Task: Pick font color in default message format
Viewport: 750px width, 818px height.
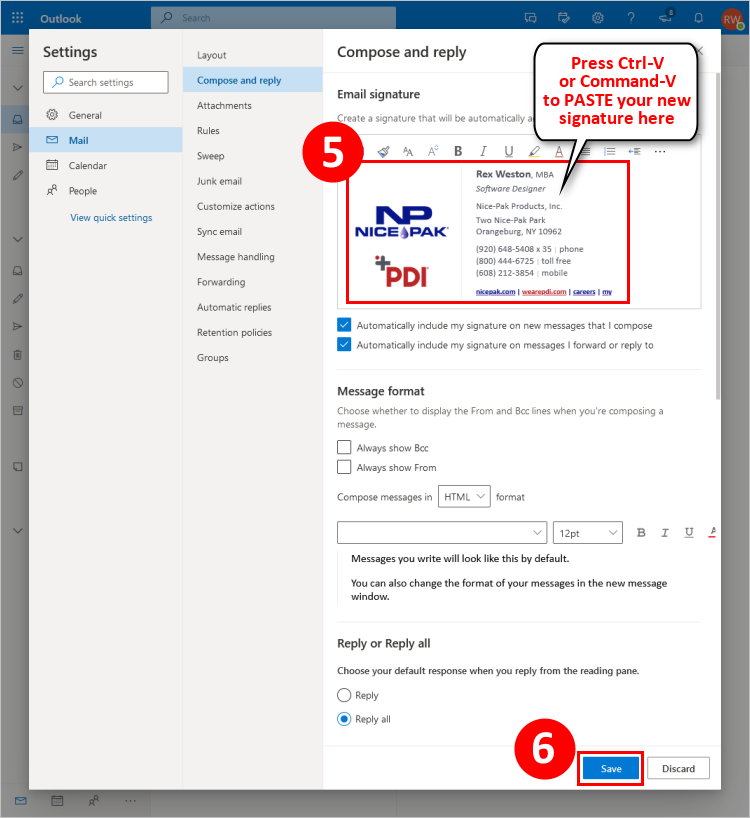Action: (x=712, y=533)
